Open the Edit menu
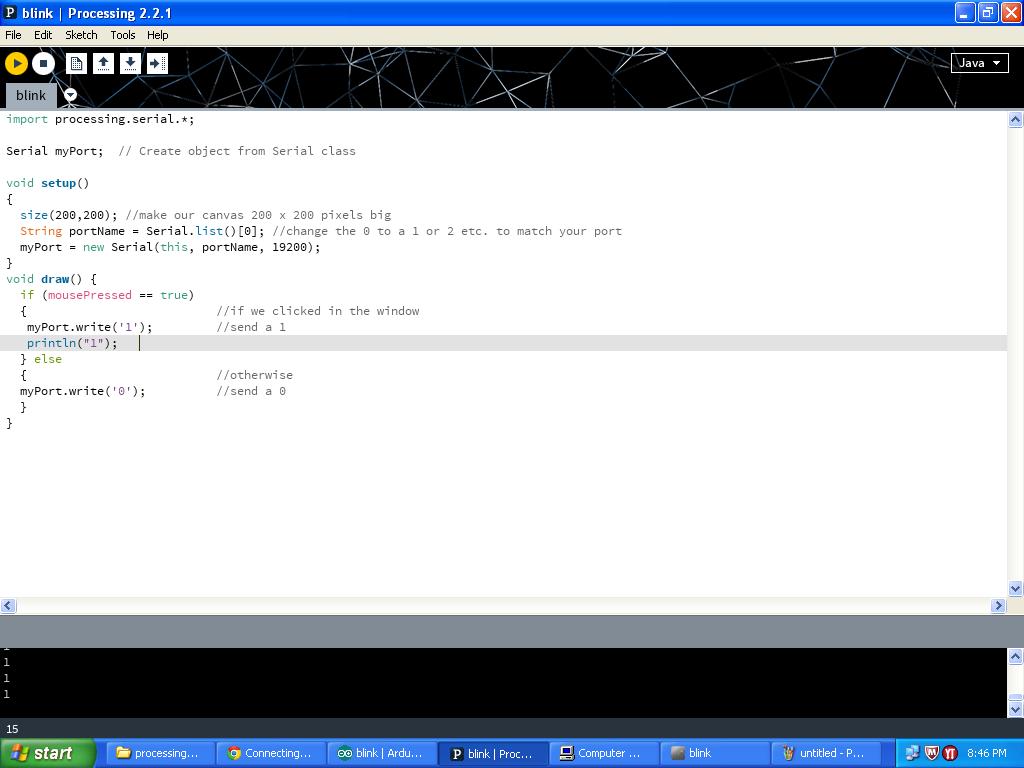 pyautogui.click(x=43, y=35)
